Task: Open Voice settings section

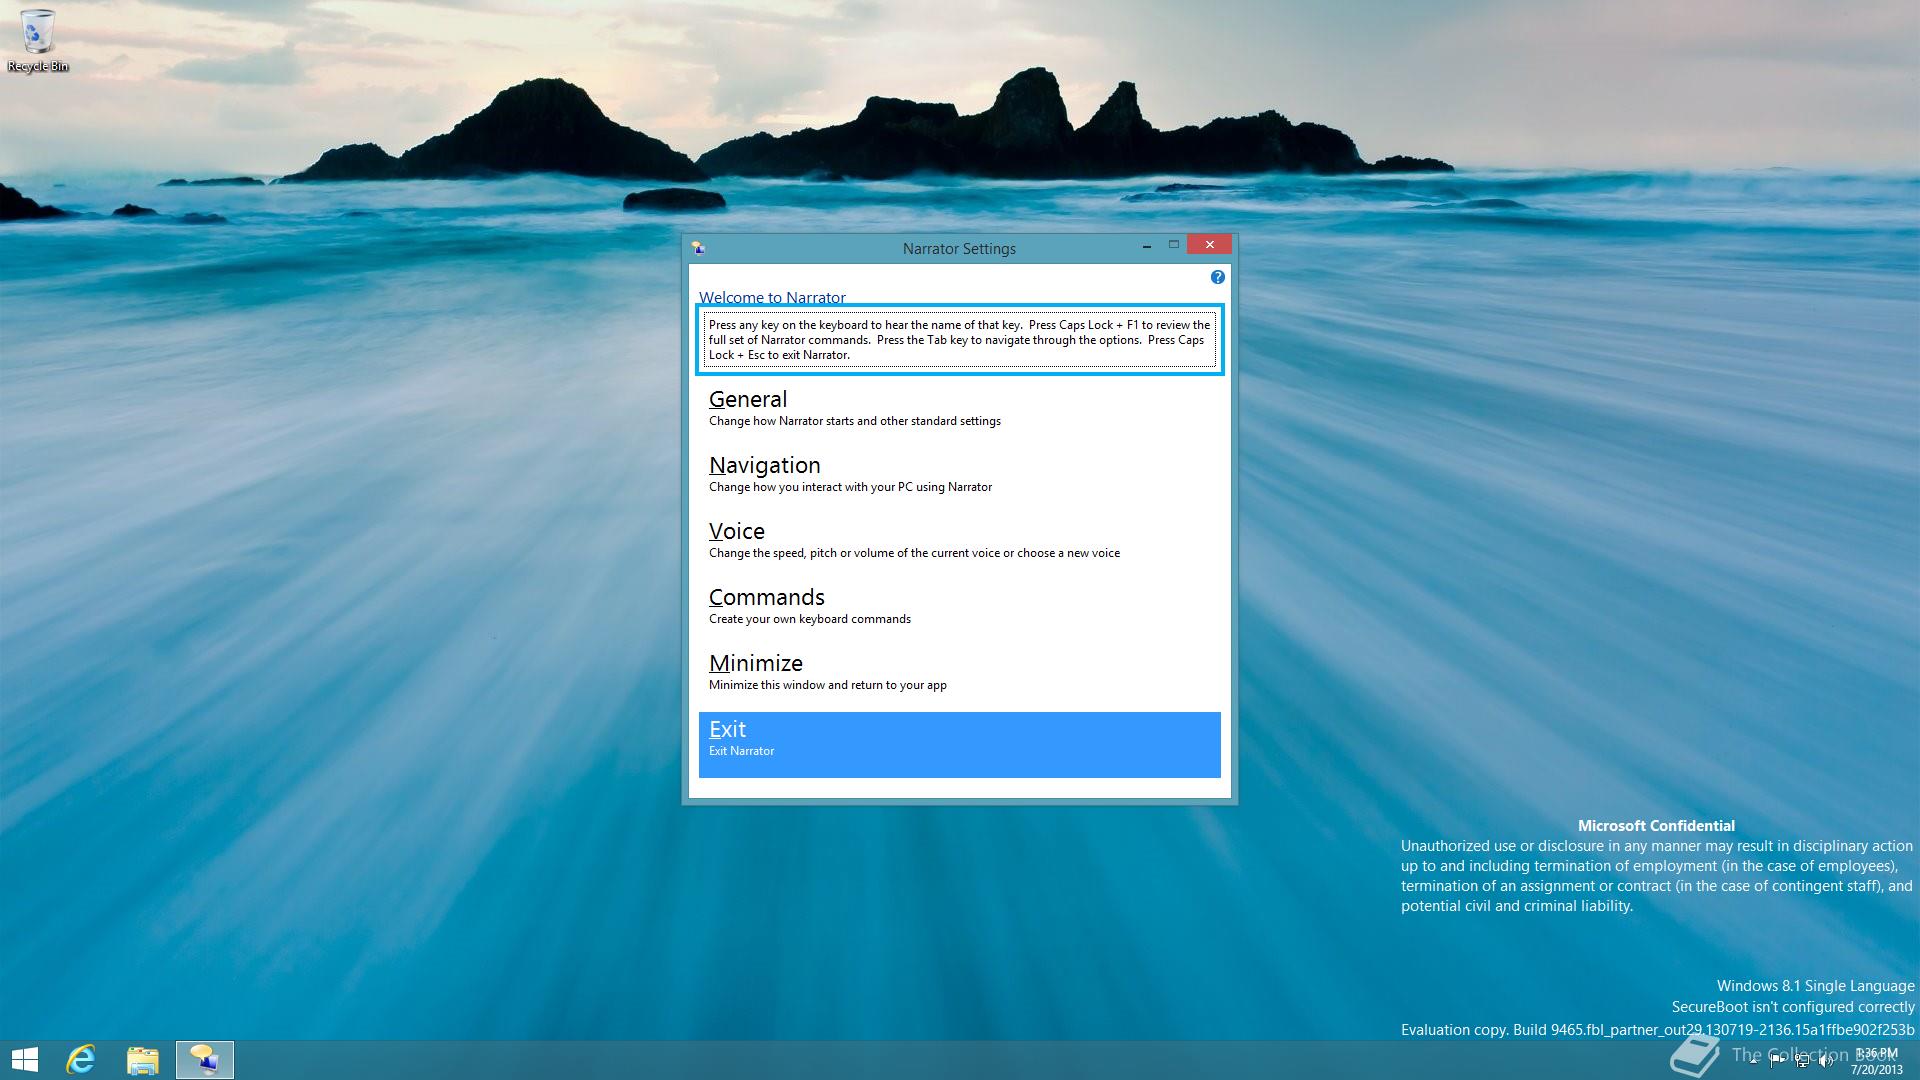Action: point(737,532)
